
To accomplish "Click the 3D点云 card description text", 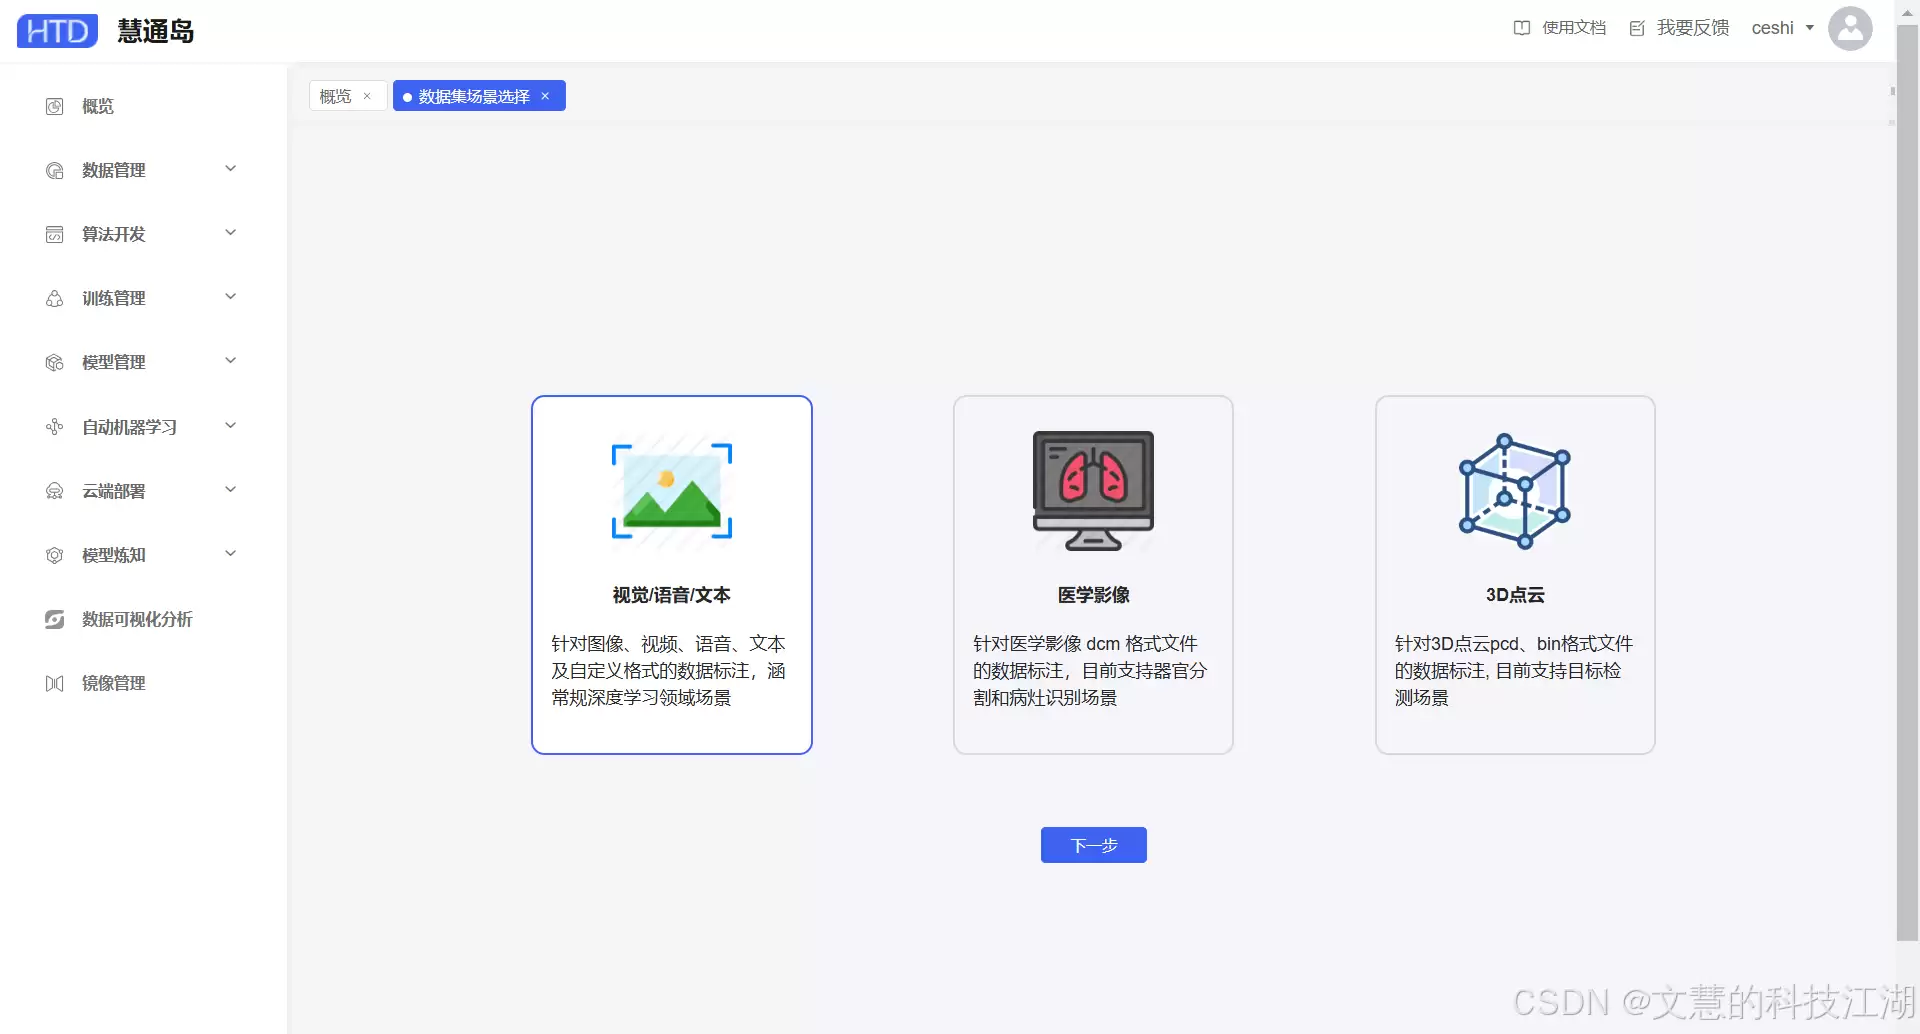I will 1513,671.
